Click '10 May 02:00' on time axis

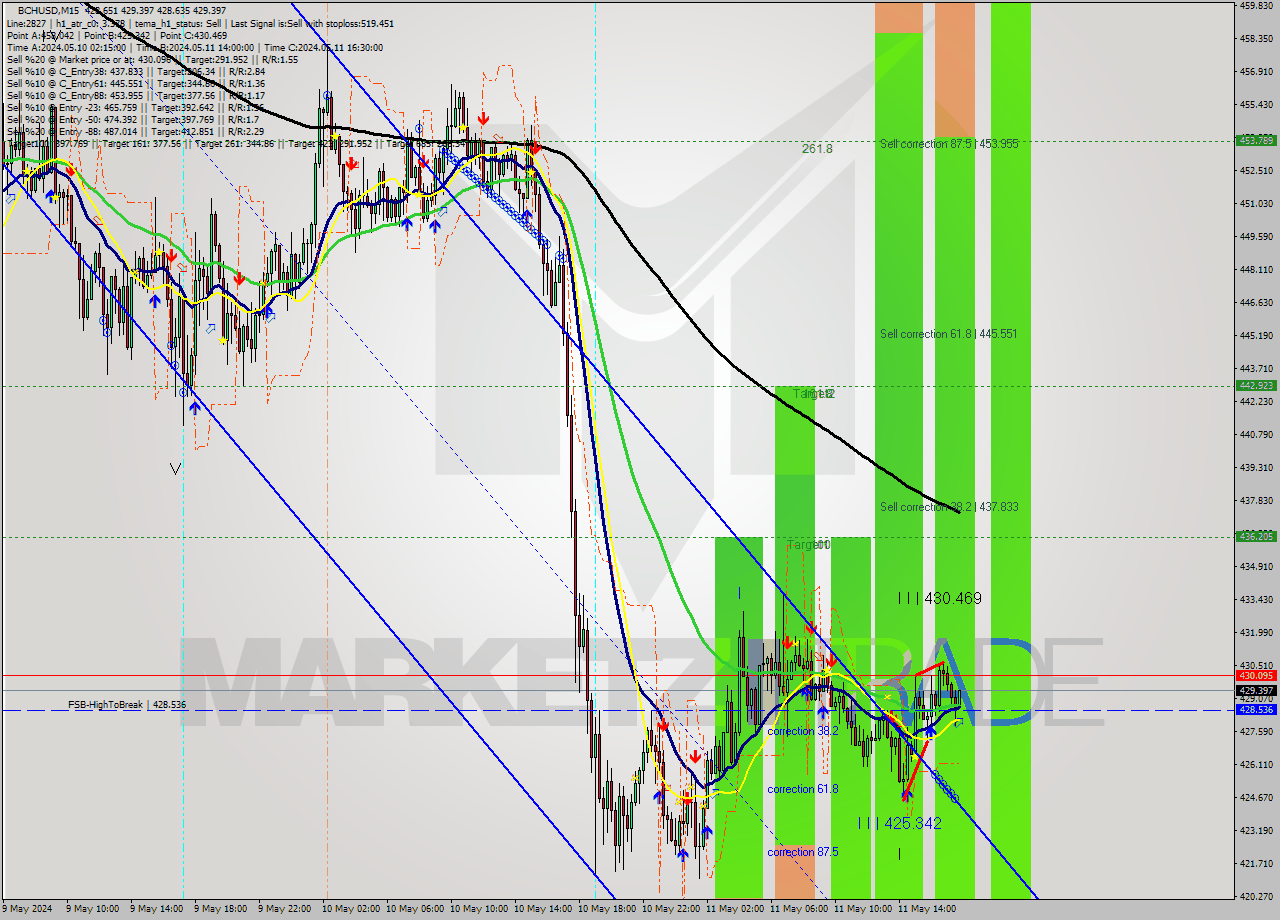pyautogui.click(x=350, y=909)
